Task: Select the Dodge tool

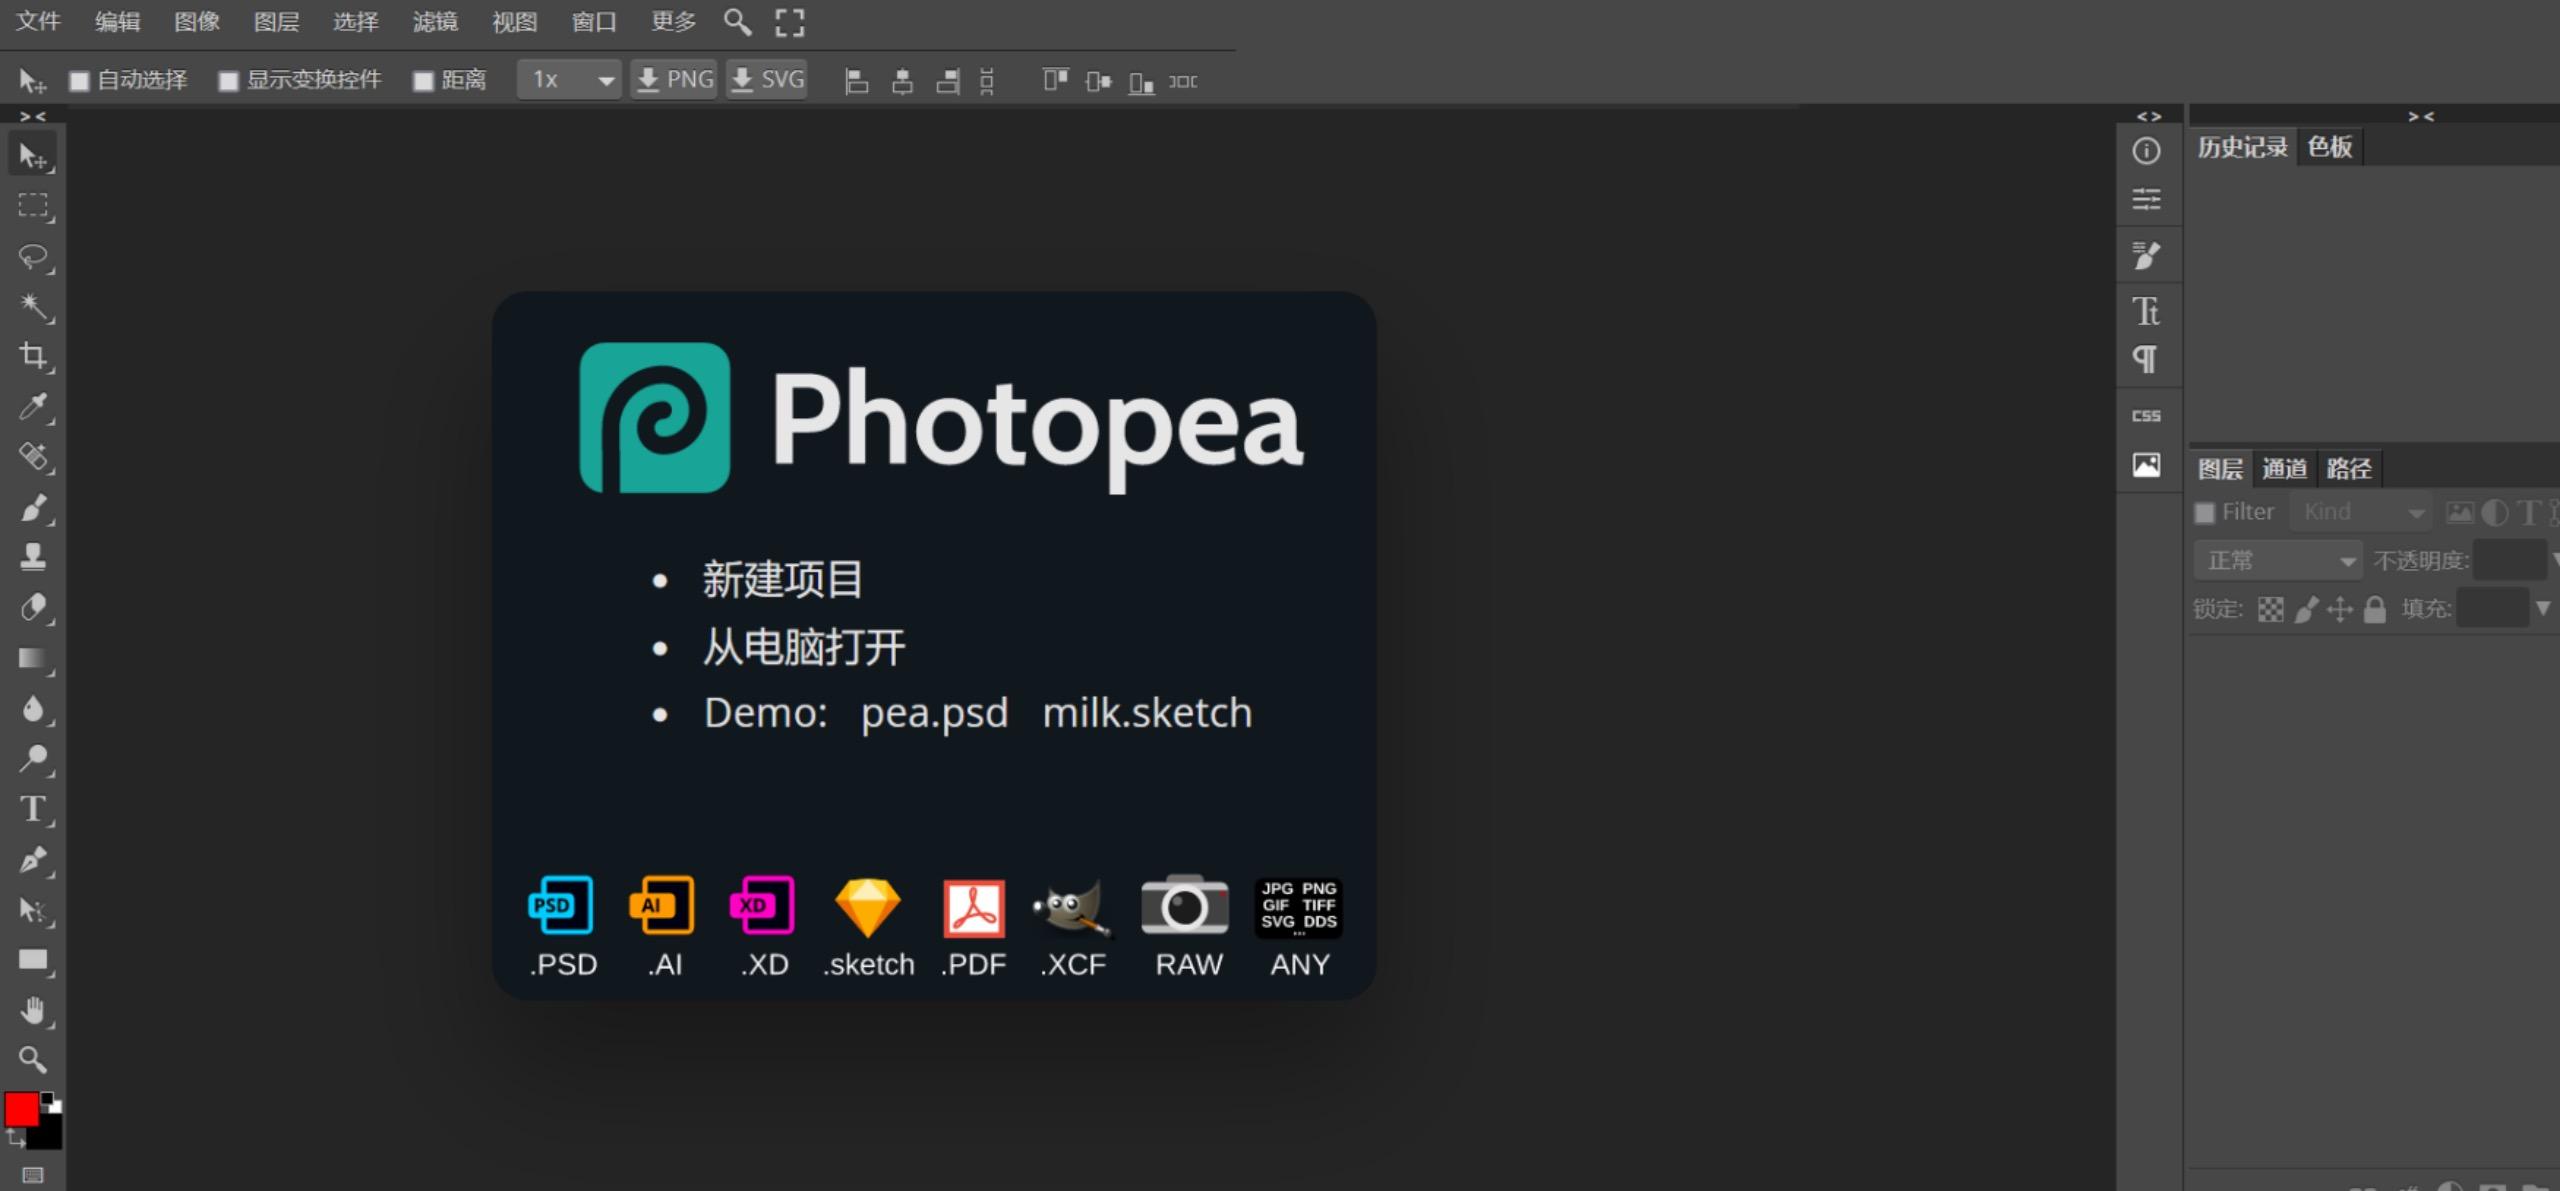Action: coord(33,759)
